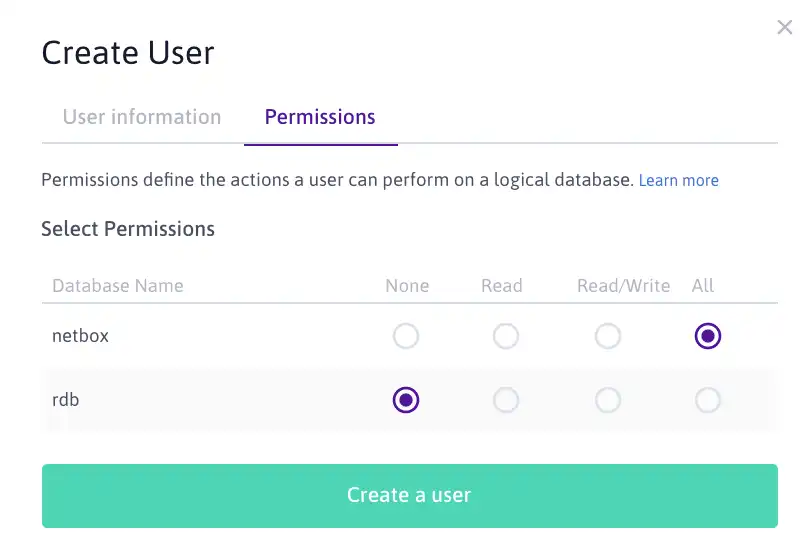
Task: Choose Read/Write for netbox database
Action: point(608,336)
